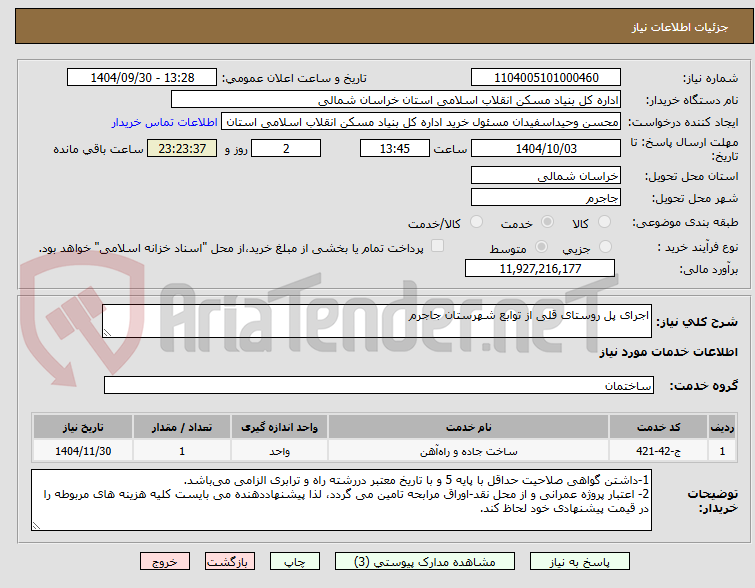Click the بازگشت back button
The height and width of the screenshot is (588, 755).
pyautogui.click(x=230, y=562)
